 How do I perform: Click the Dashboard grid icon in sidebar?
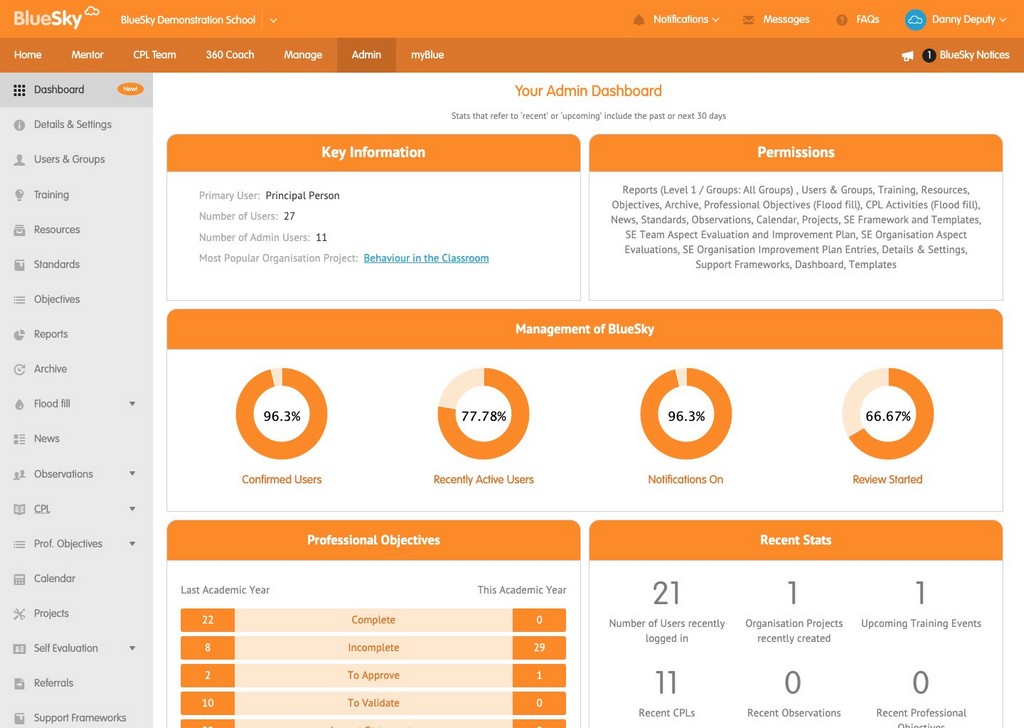[x=20, y=90]
